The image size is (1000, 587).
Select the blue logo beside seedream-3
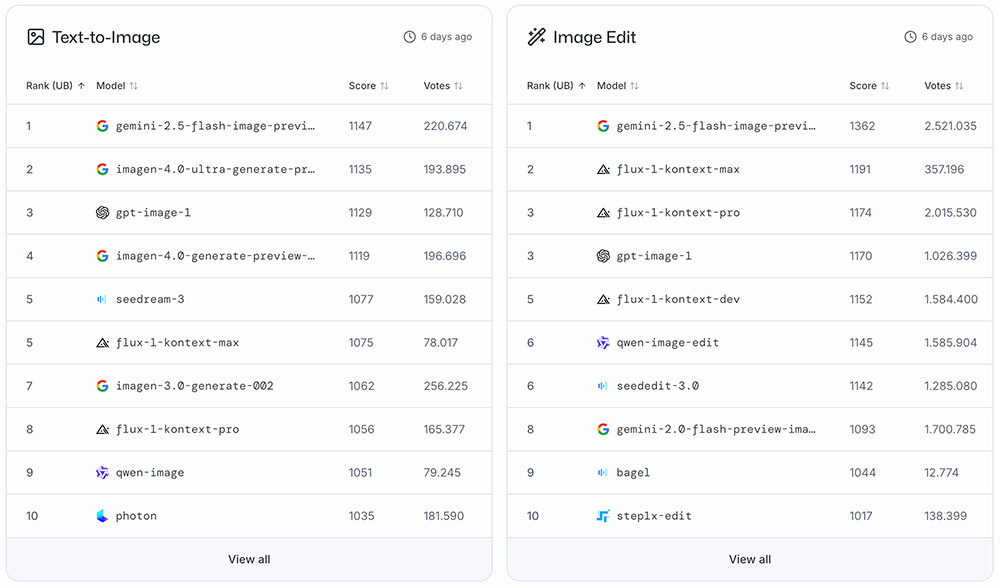click(x=102, y=299)
